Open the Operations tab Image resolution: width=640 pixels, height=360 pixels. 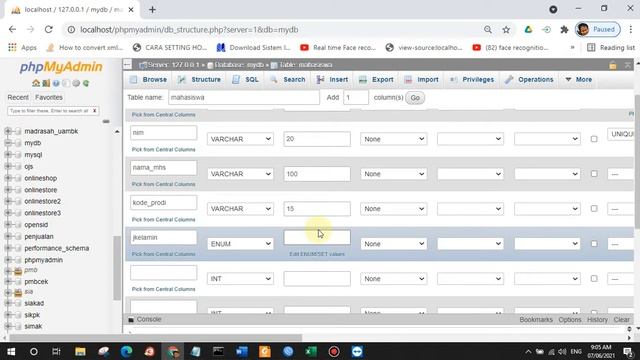click(x=529, y=79)
